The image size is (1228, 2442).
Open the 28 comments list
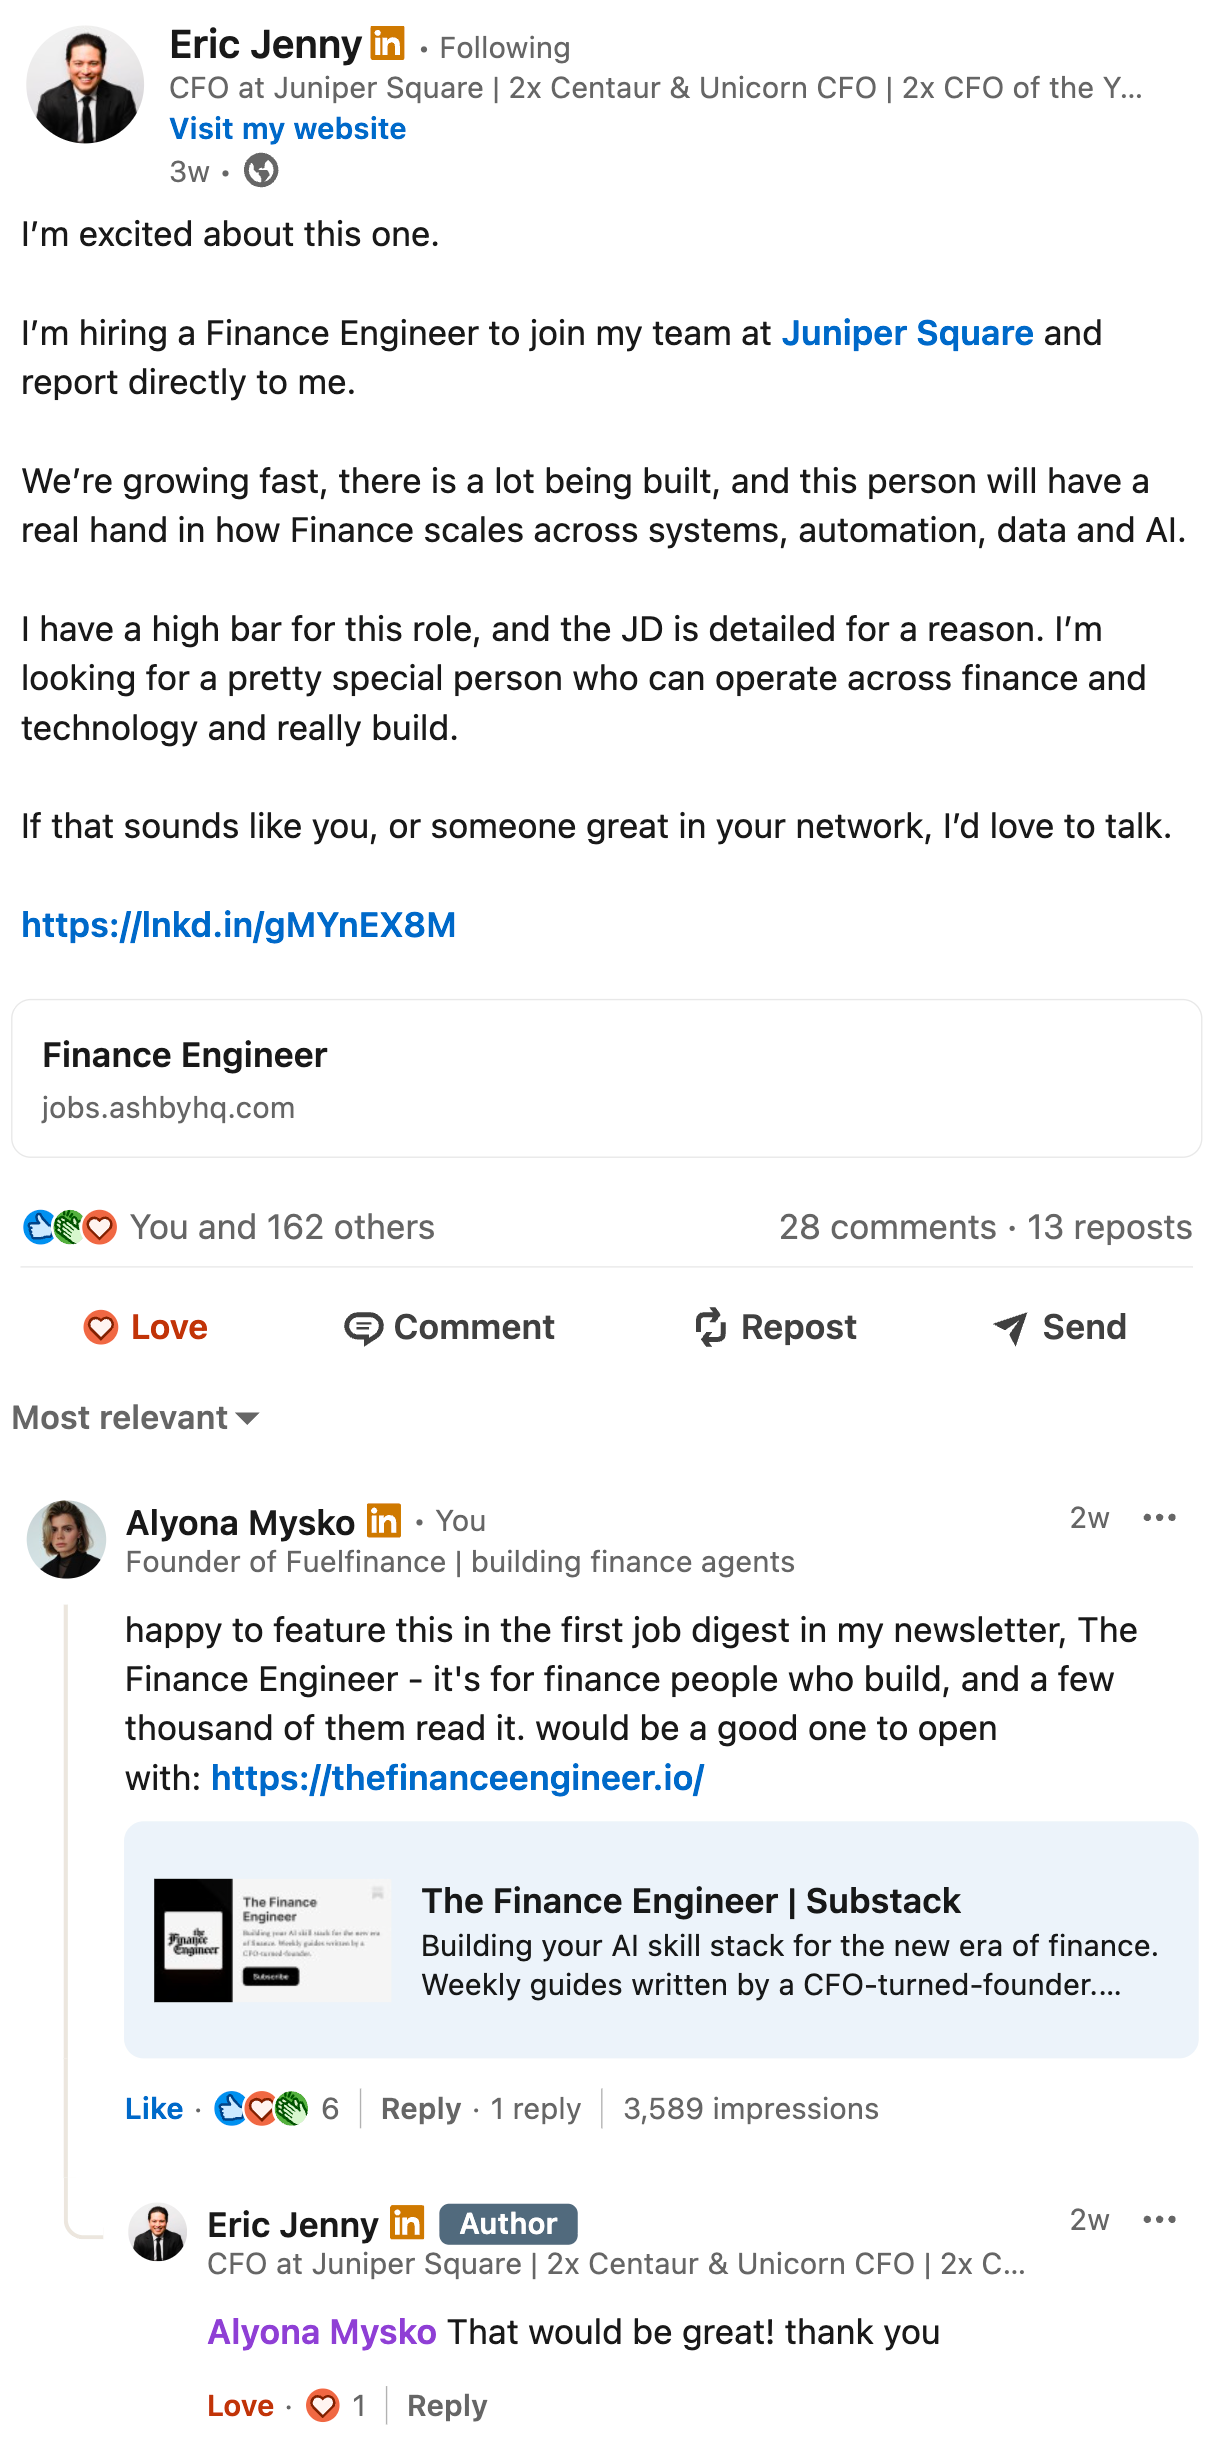tap(888, 1227)
